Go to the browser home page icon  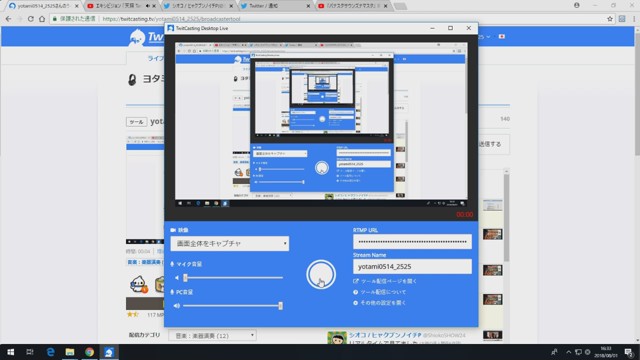pos(42,19)
